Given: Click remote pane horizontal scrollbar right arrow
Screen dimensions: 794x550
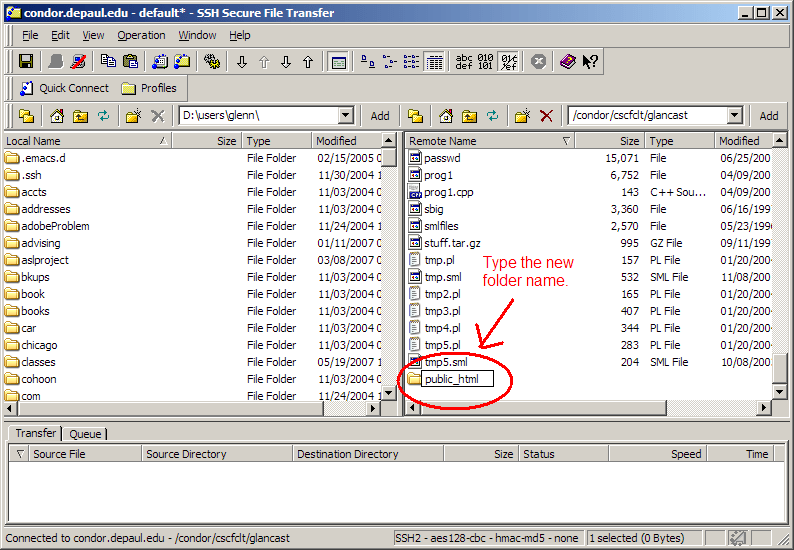Looking at the screenshot, I should 764,407.
